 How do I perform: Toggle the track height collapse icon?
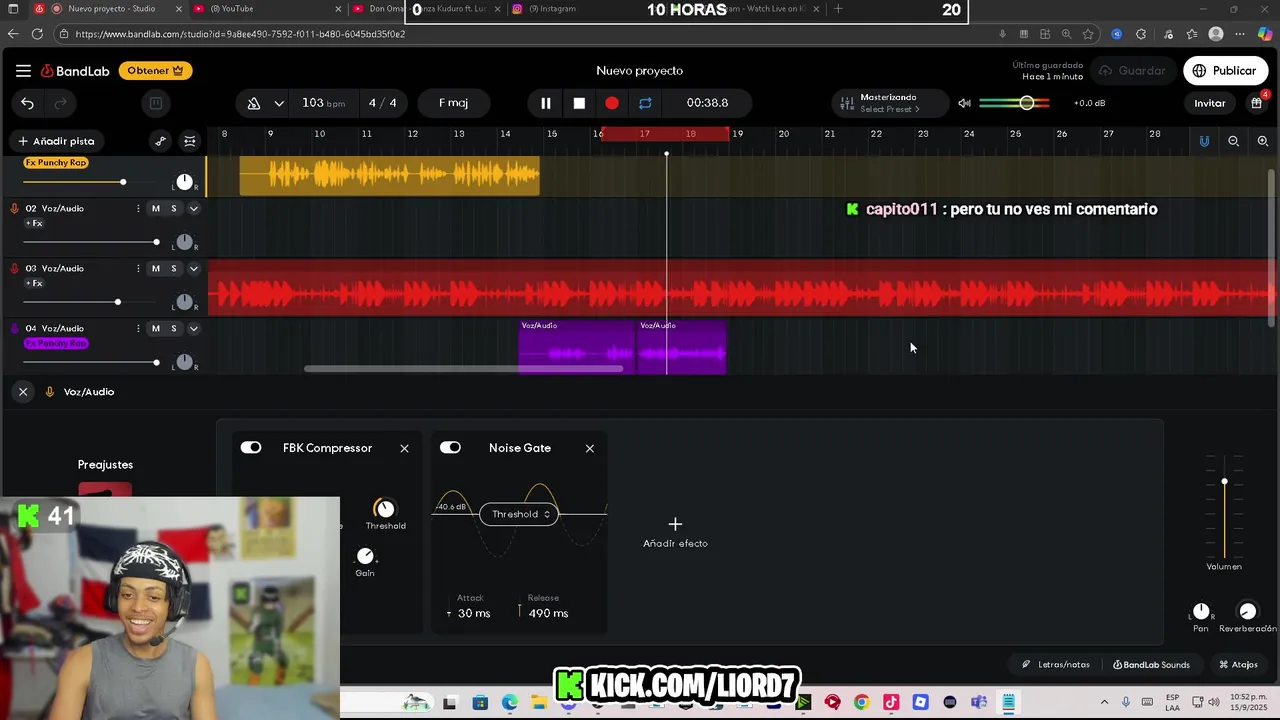[190, 141]
